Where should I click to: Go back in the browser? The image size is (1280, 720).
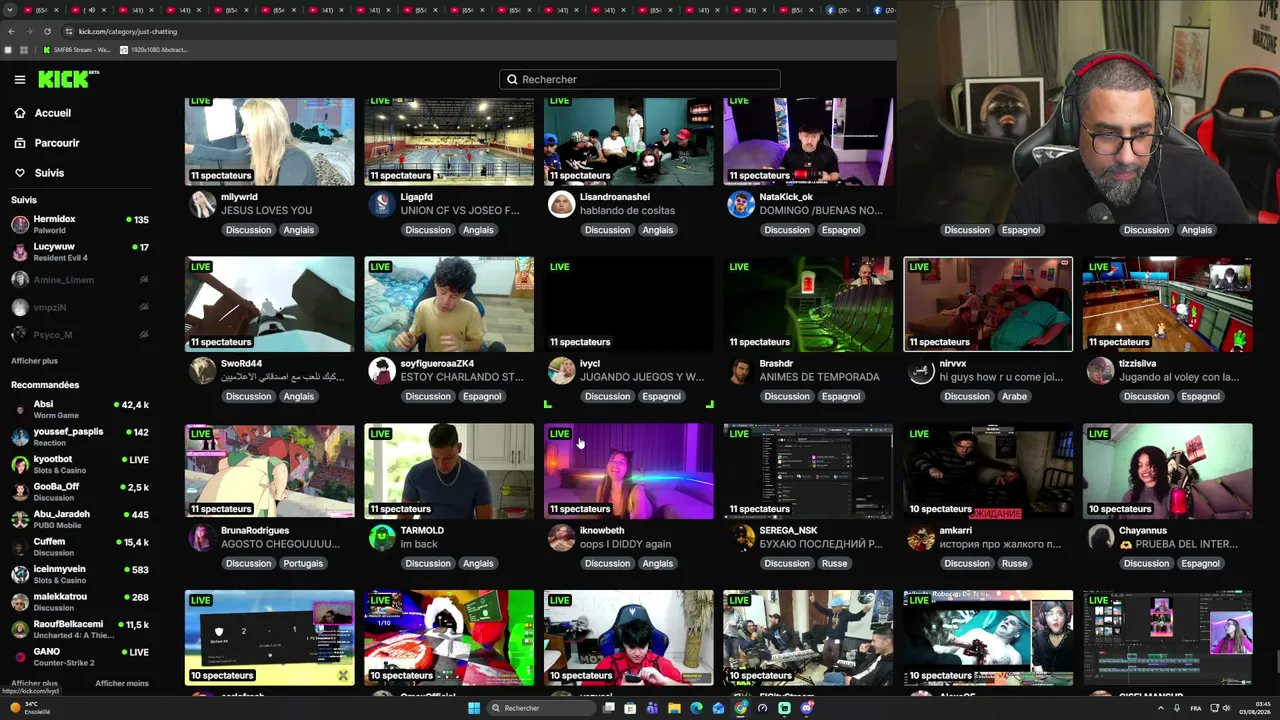12,31
